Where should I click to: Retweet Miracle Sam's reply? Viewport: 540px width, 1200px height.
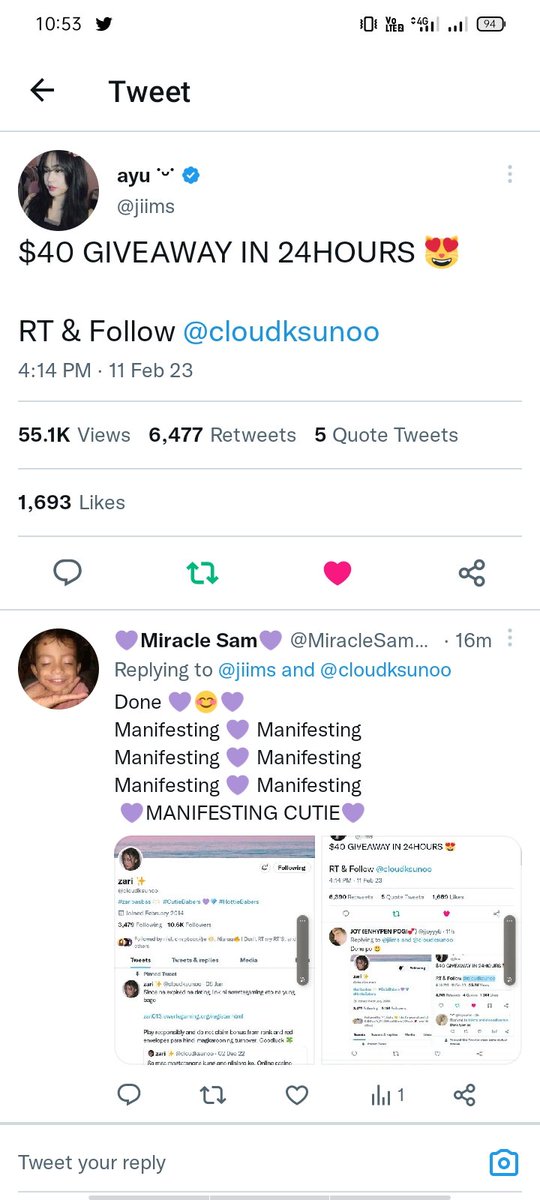tap(213, 1096)
